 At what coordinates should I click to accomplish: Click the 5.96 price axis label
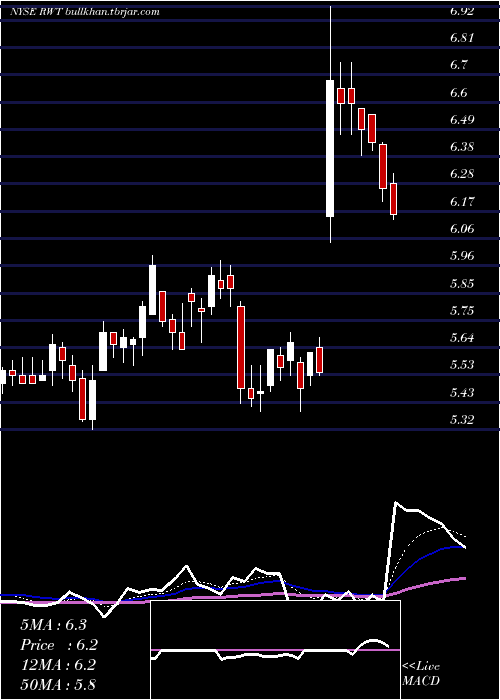coord(462,256)
